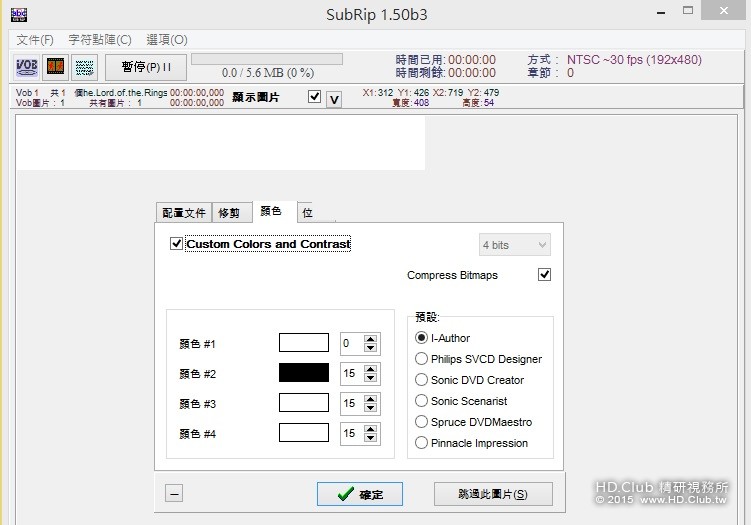Click the 顏色 #4 color swatch
Image resolution: width=751 pixels, height=525 pixels.
pyautogui.click(x=304, y=433)
